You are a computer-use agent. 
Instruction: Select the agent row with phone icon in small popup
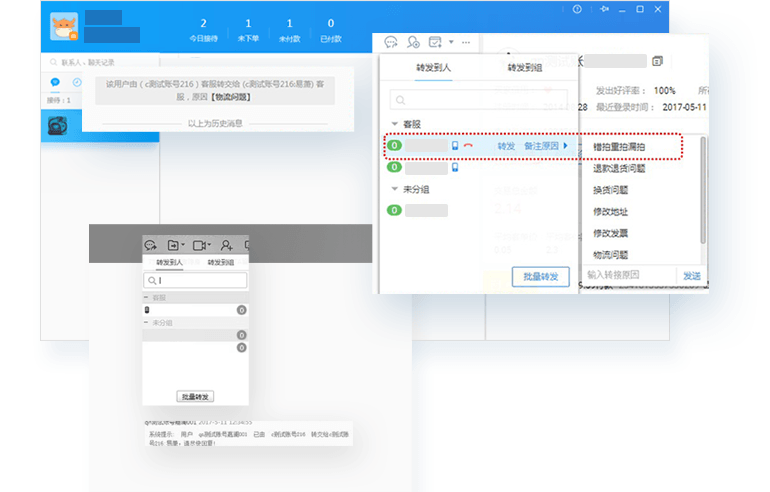click(x=195, y=310)
